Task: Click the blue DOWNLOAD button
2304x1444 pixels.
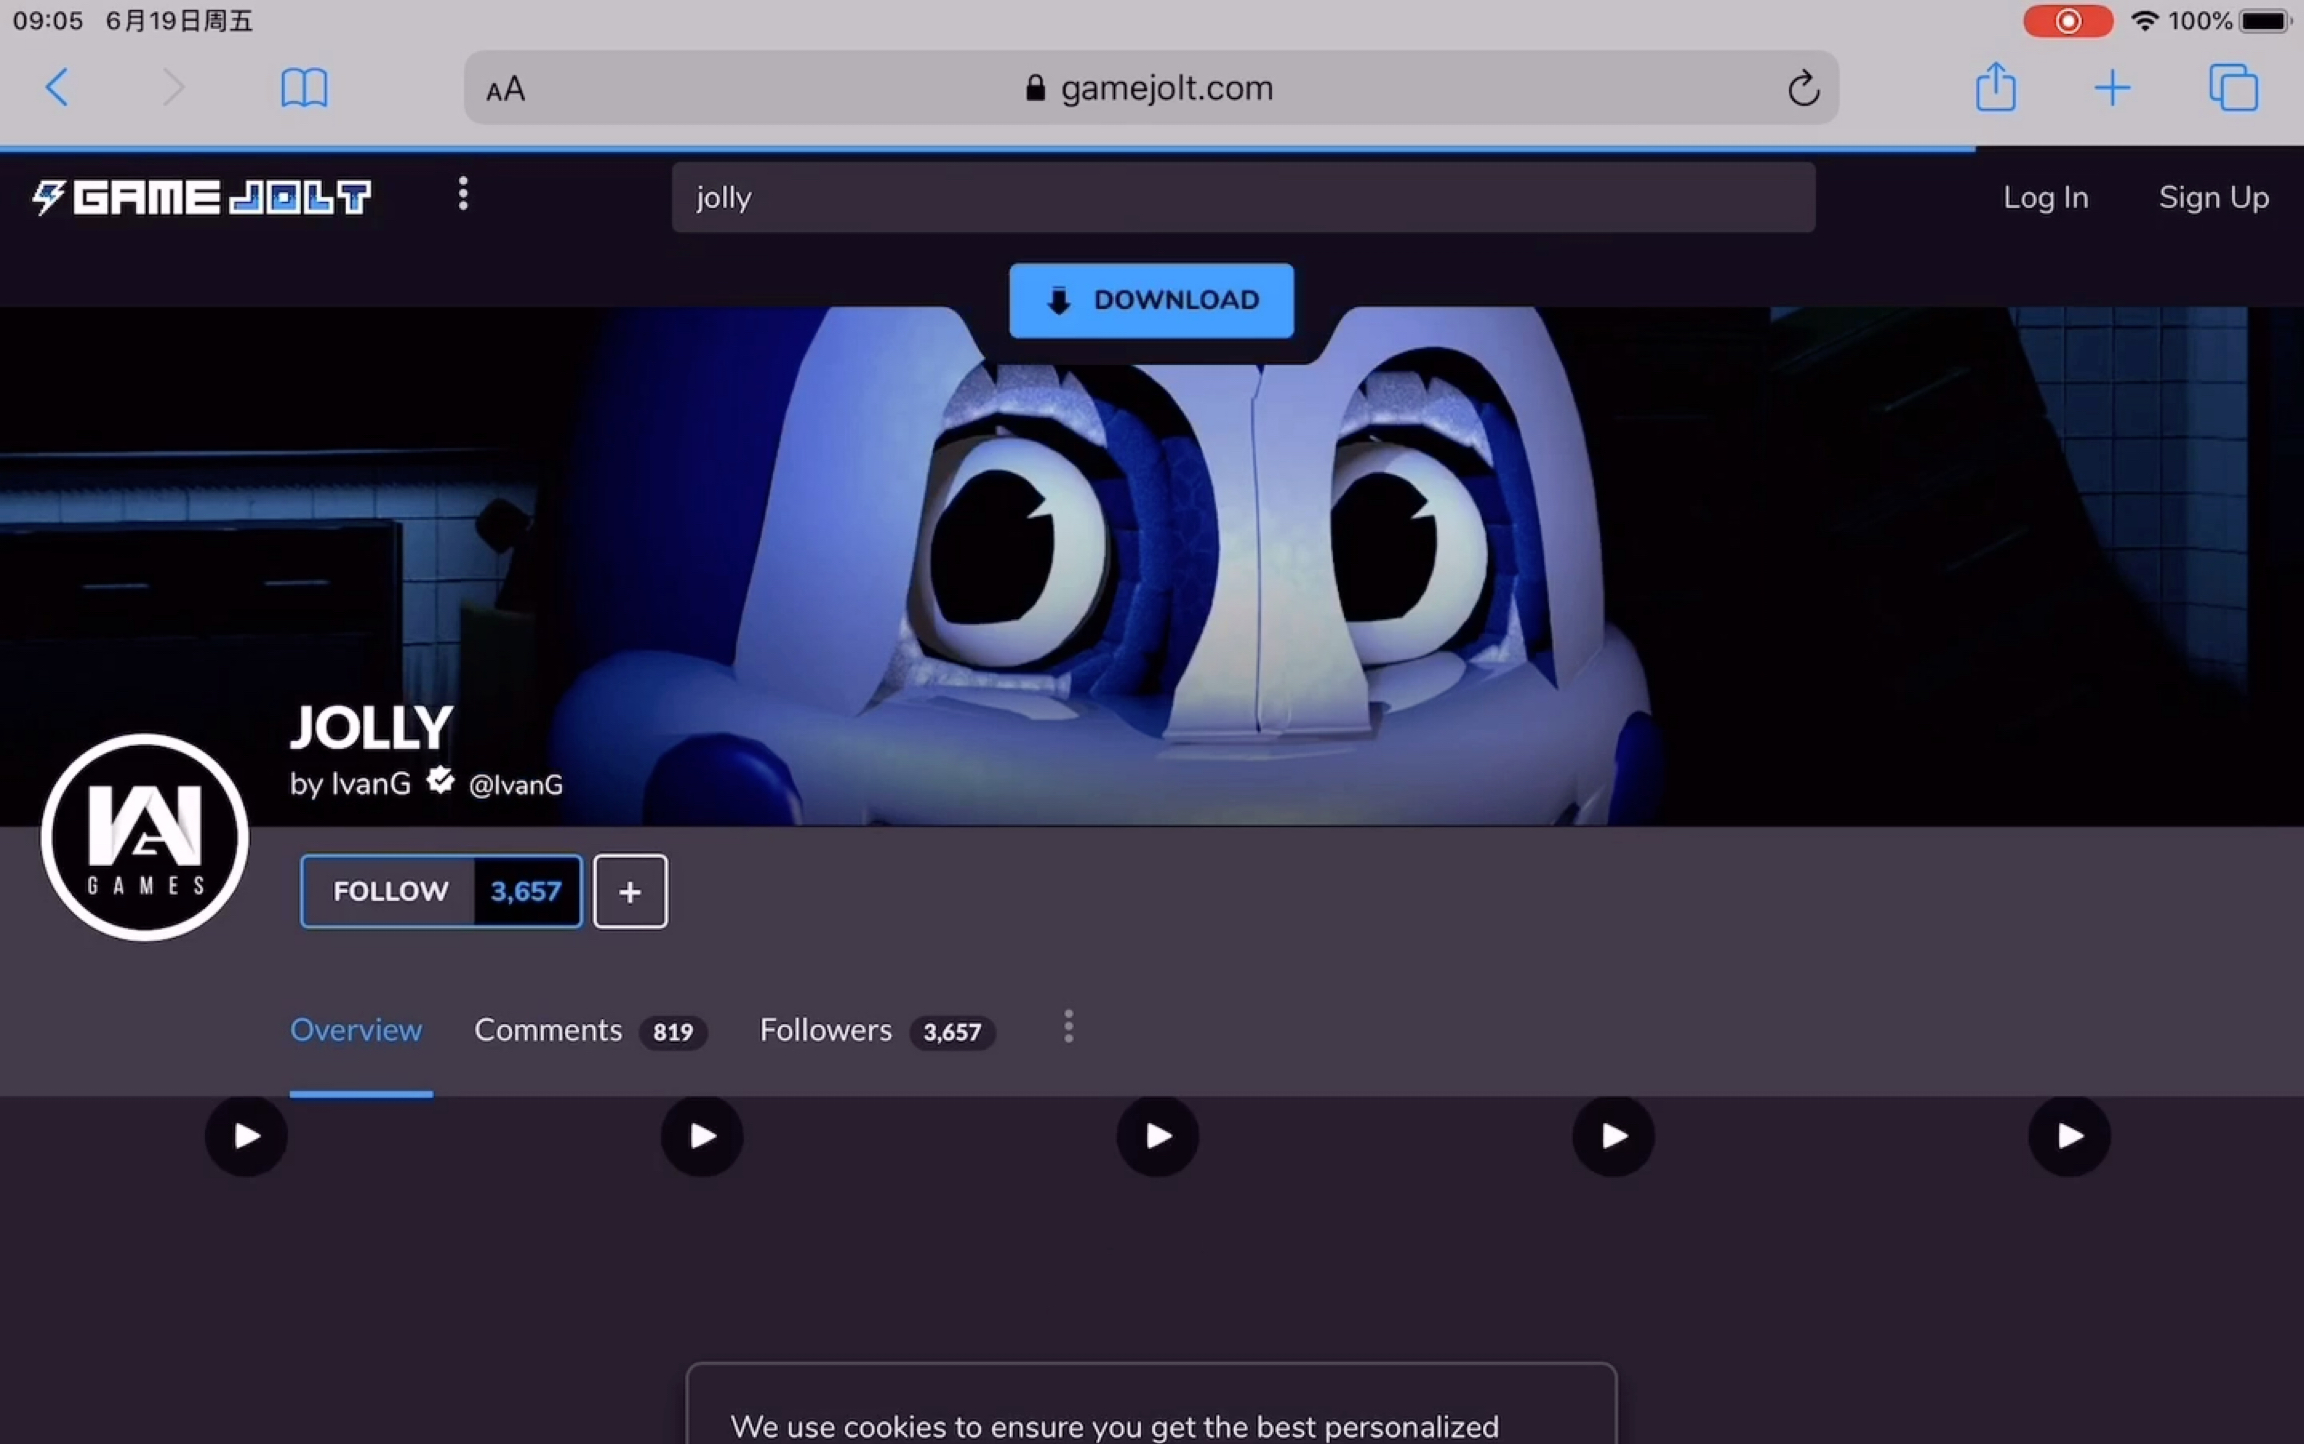Action: click(x=1151, y=300)
